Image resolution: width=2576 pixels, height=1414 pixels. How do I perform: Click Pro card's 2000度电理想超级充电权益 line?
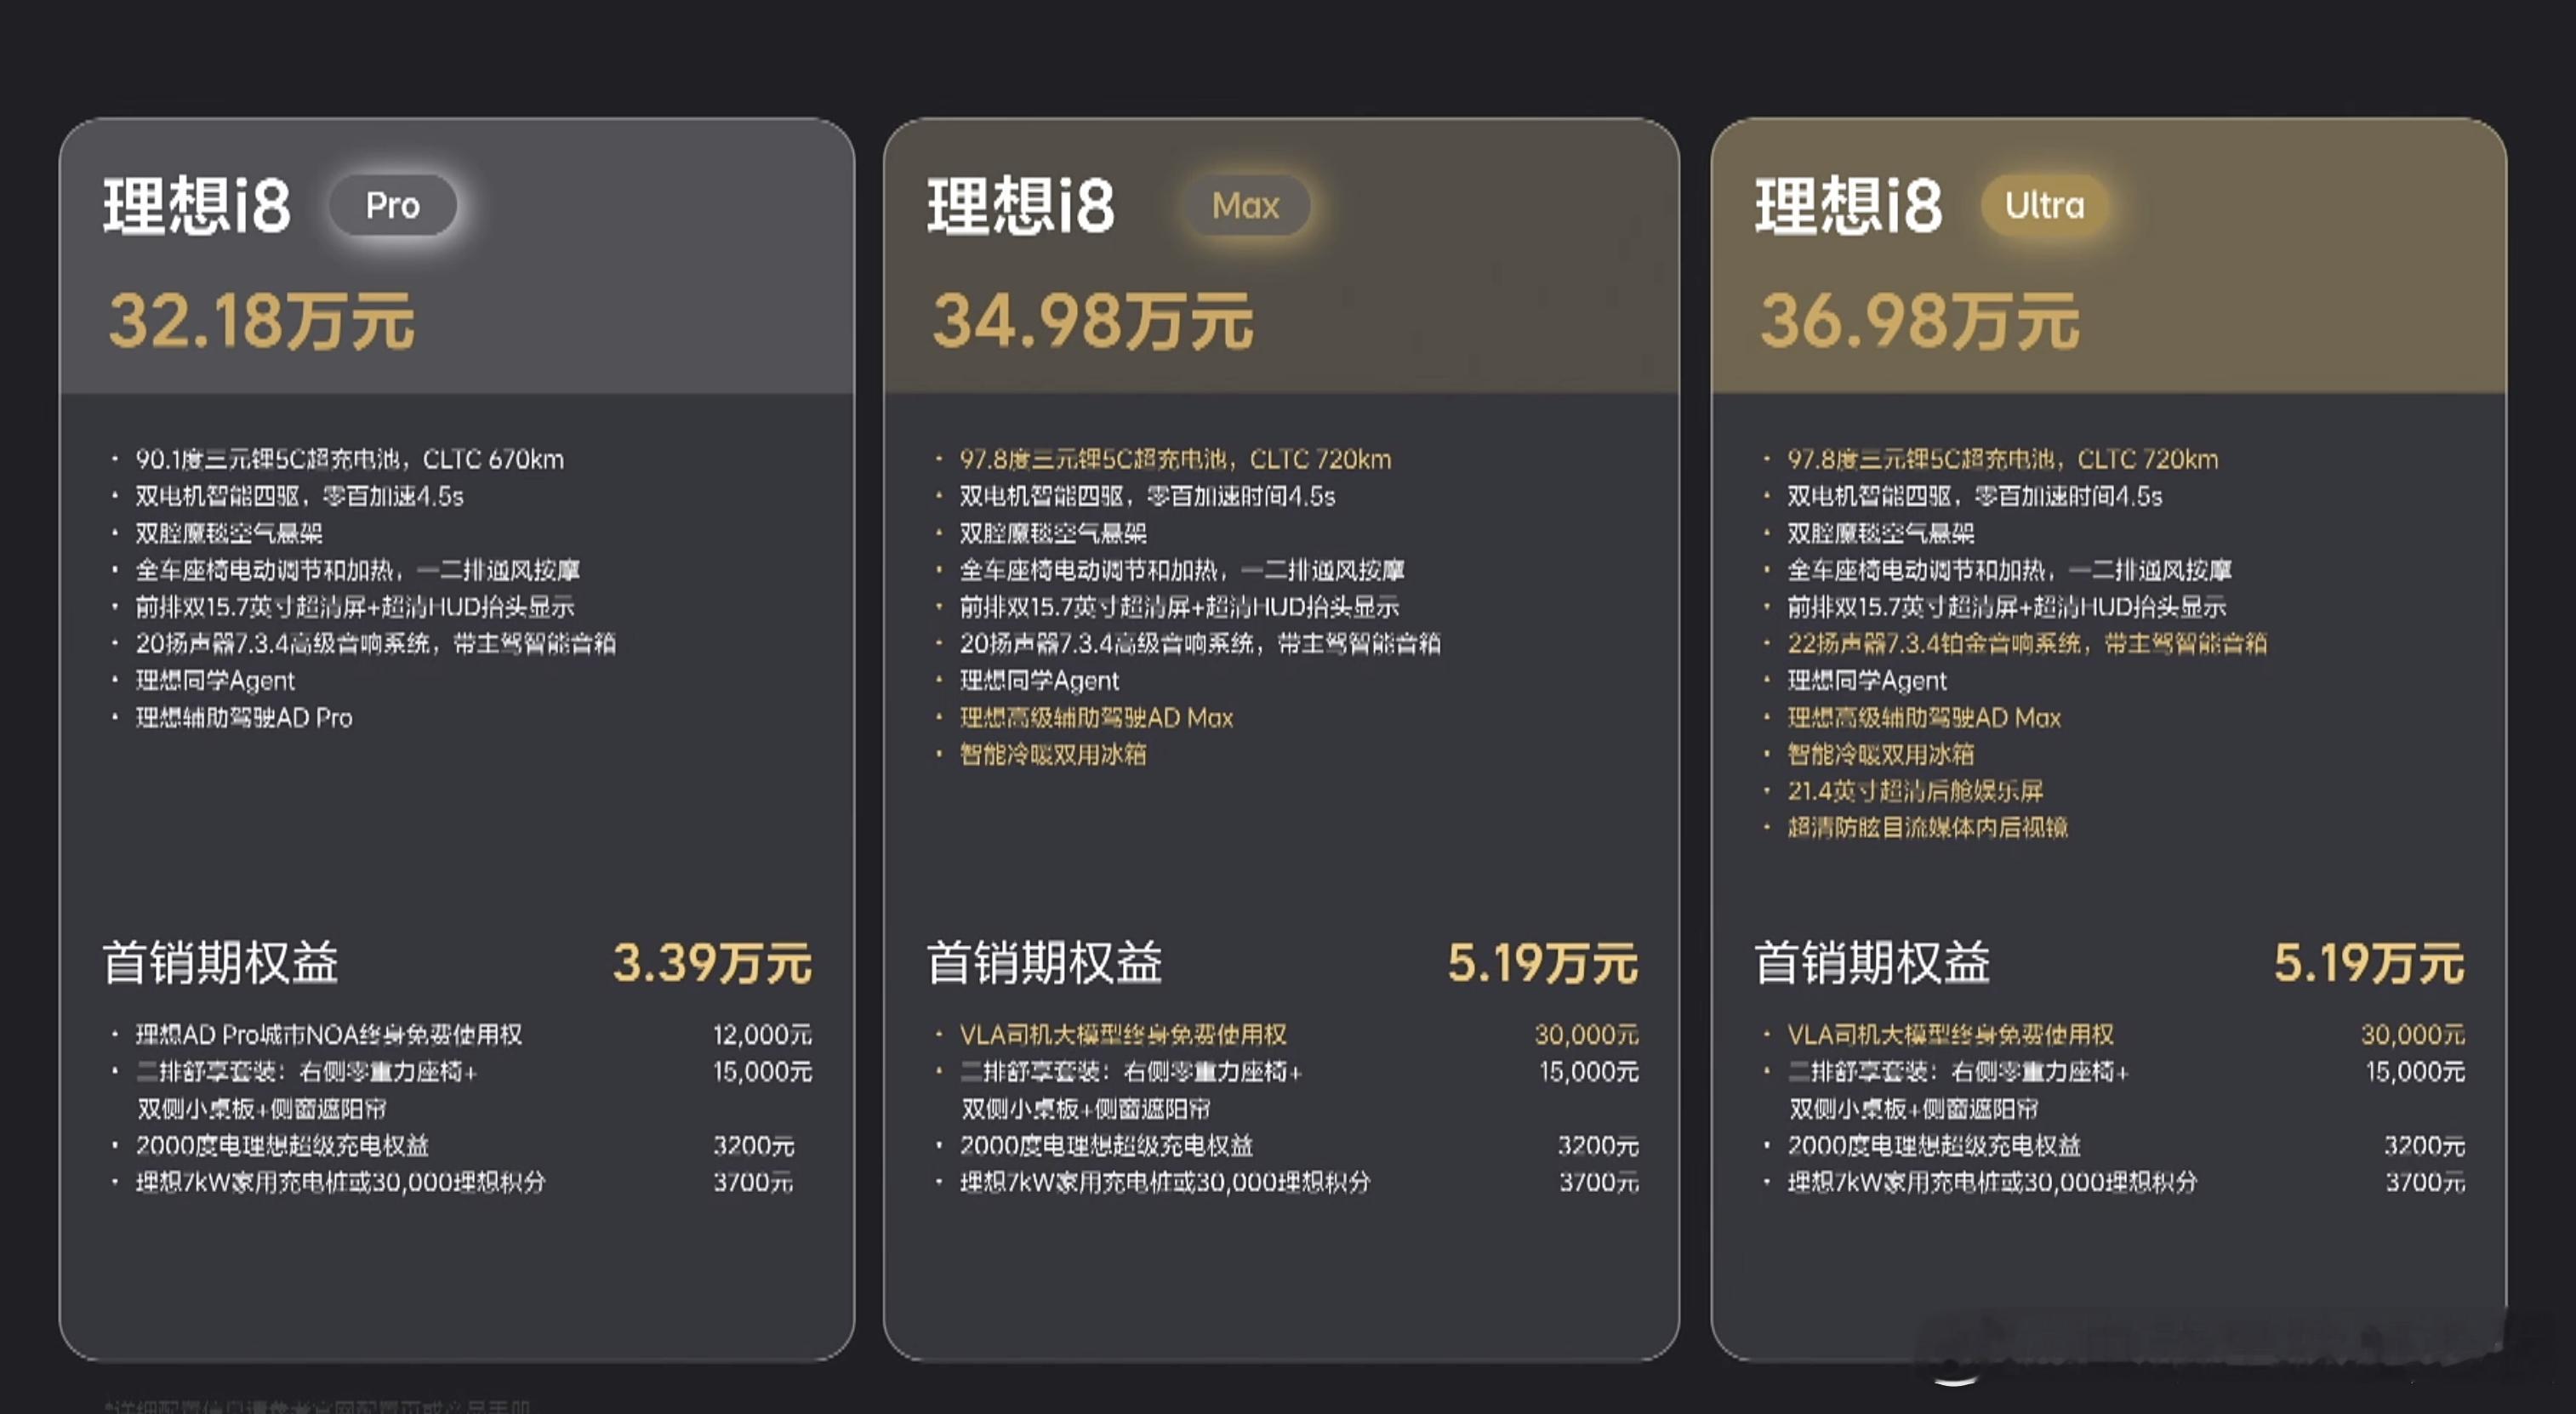pos(282,1145)
